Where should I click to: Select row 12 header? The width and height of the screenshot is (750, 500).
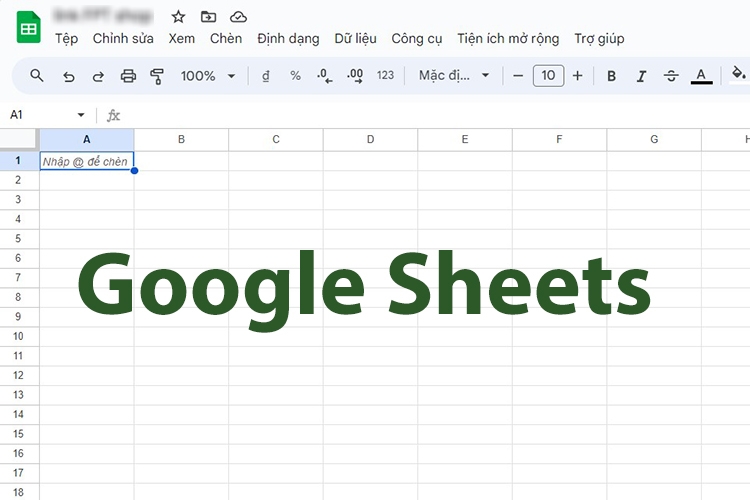[19, 375]
